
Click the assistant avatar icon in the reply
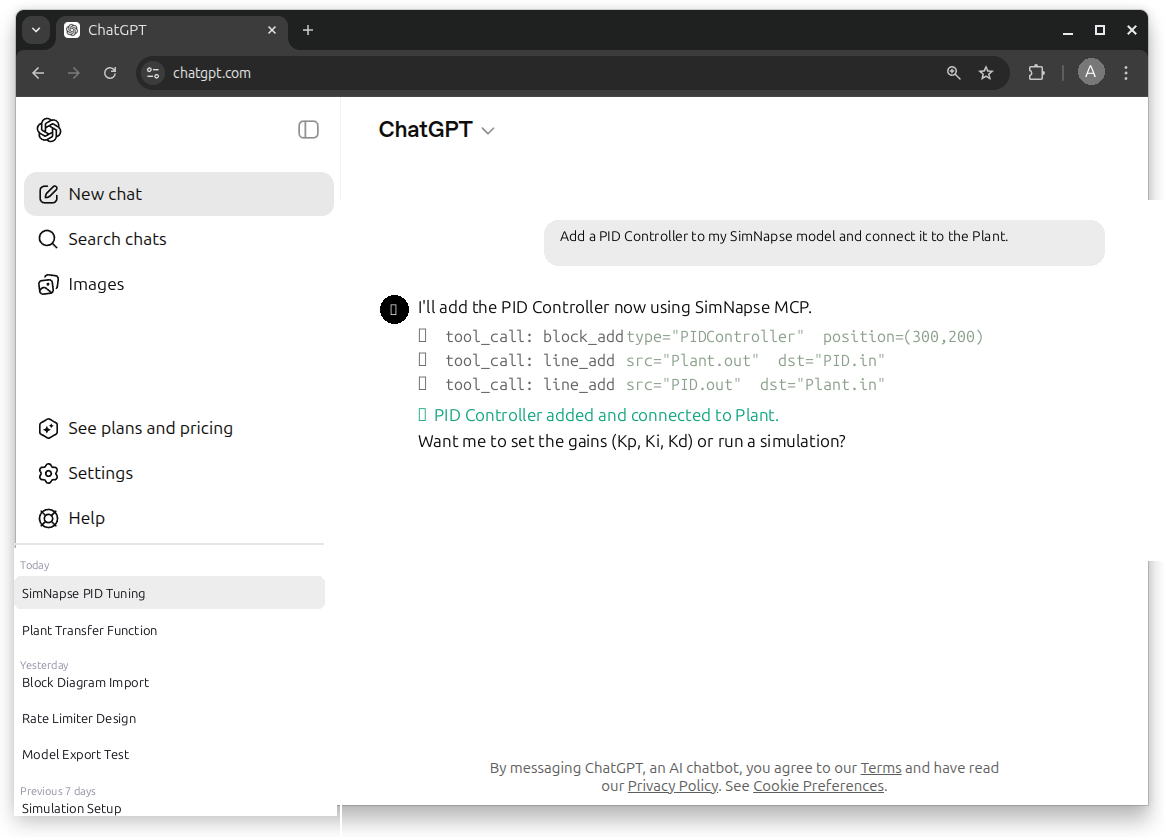tap(394, 309)
